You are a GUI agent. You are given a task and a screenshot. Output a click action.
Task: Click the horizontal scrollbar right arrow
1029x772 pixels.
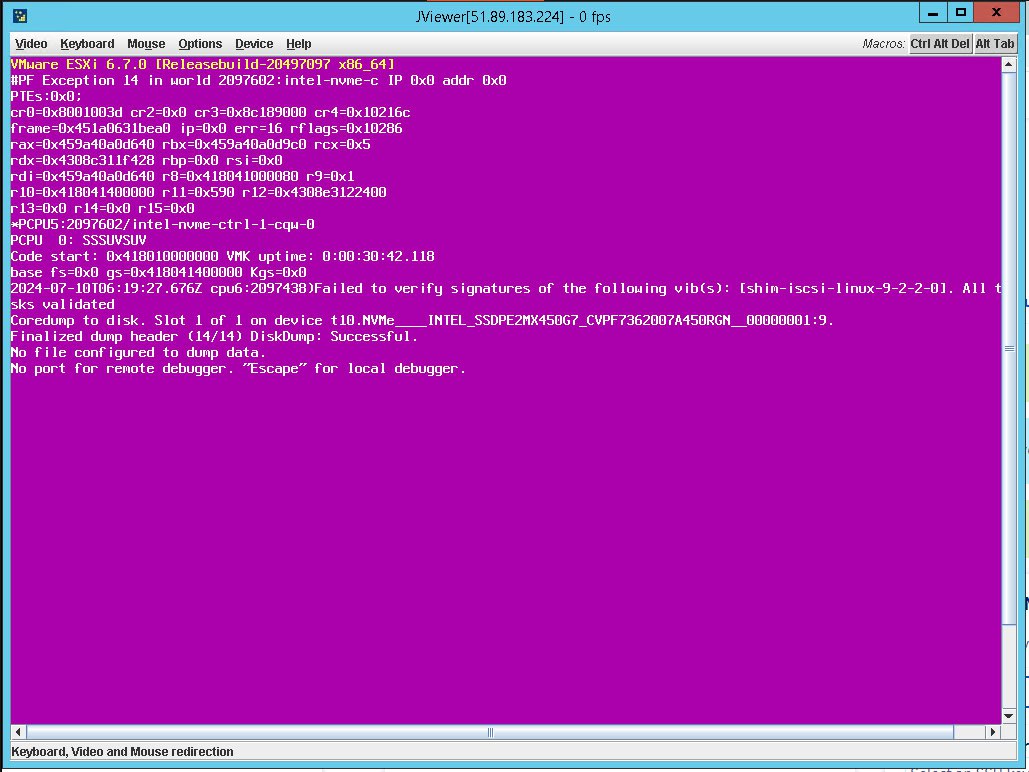994,732
